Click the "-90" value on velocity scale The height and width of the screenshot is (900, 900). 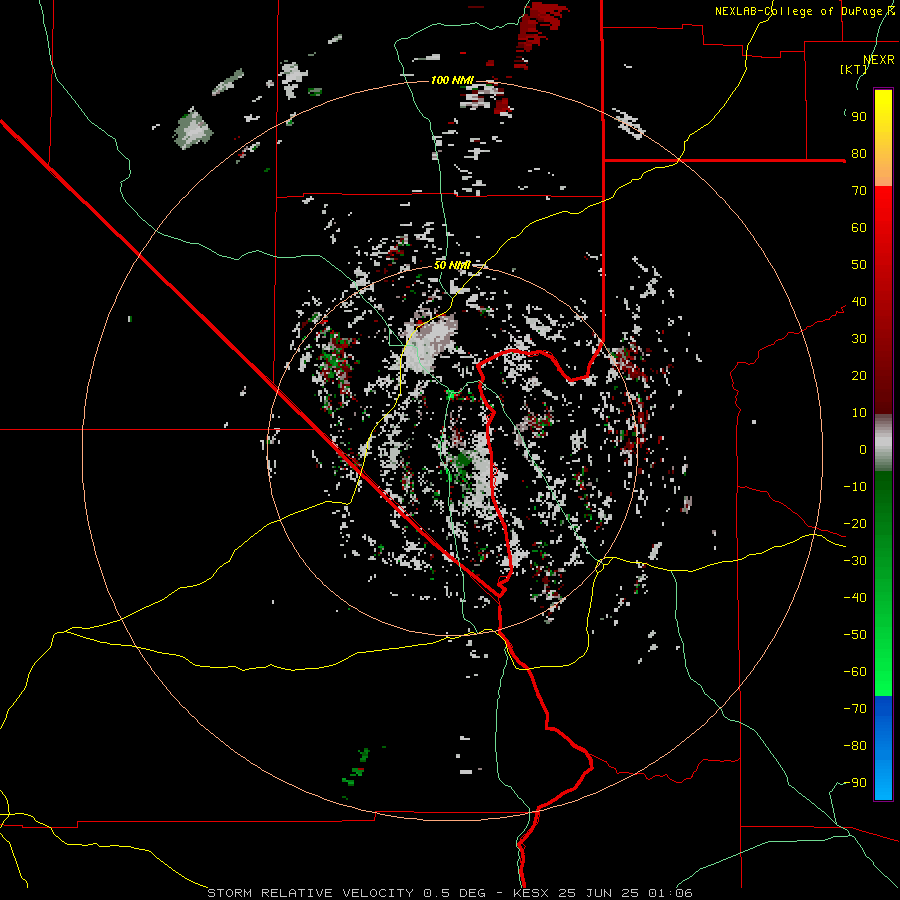pyautogui.click(x=855, y=783)
